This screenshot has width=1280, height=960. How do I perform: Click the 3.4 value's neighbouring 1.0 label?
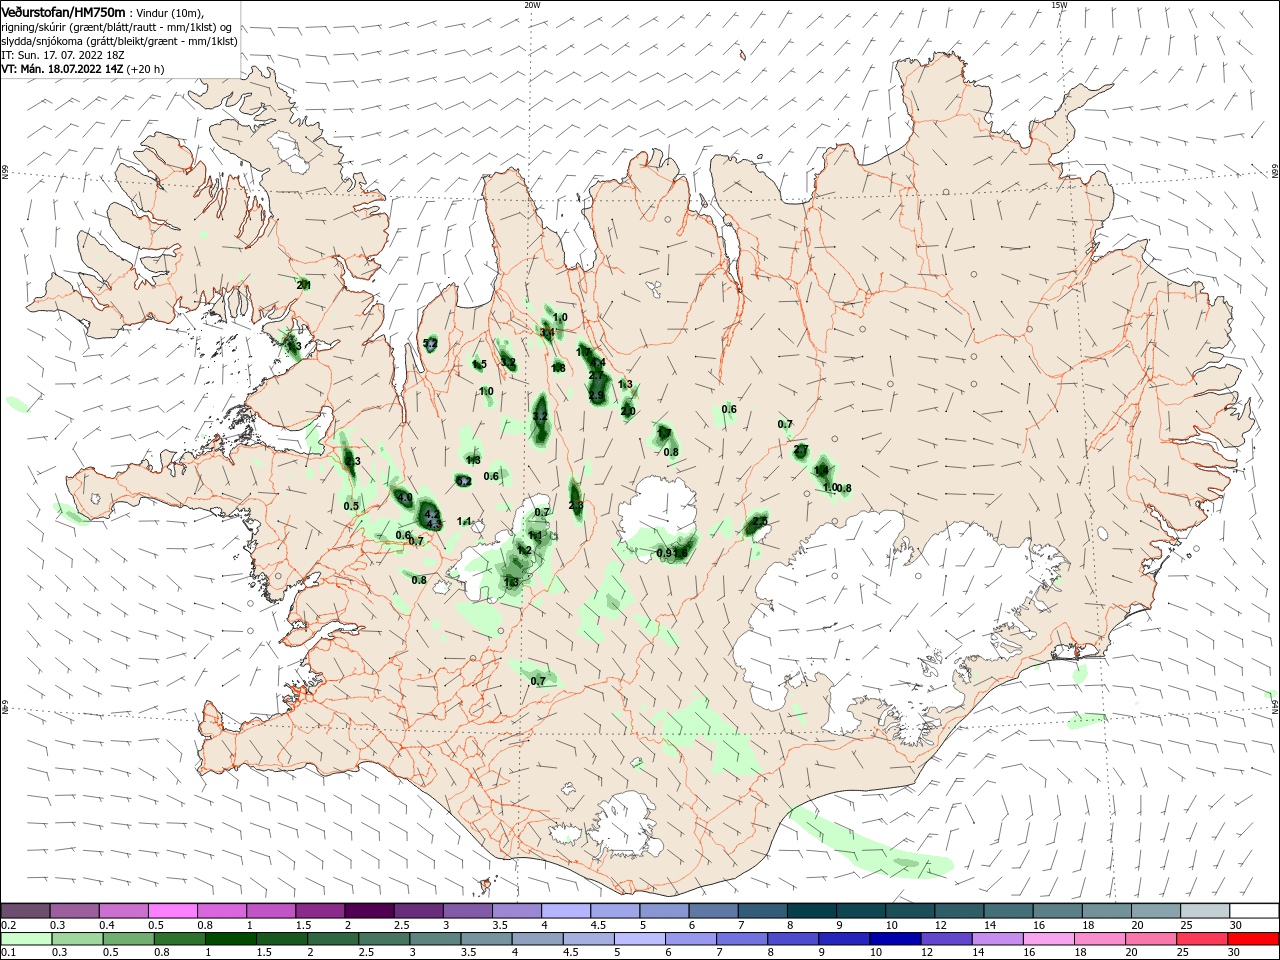(x=560, y=317)
